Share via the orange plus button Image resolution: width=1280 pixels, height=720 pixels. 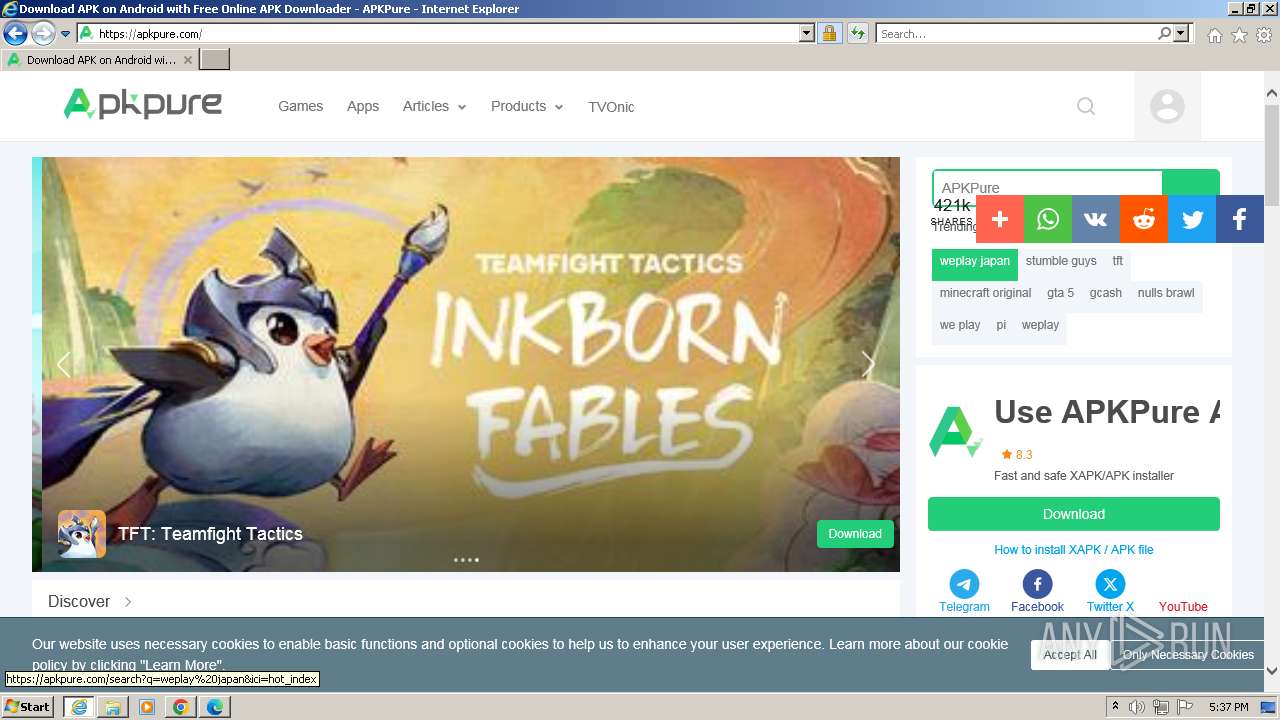1000,219
